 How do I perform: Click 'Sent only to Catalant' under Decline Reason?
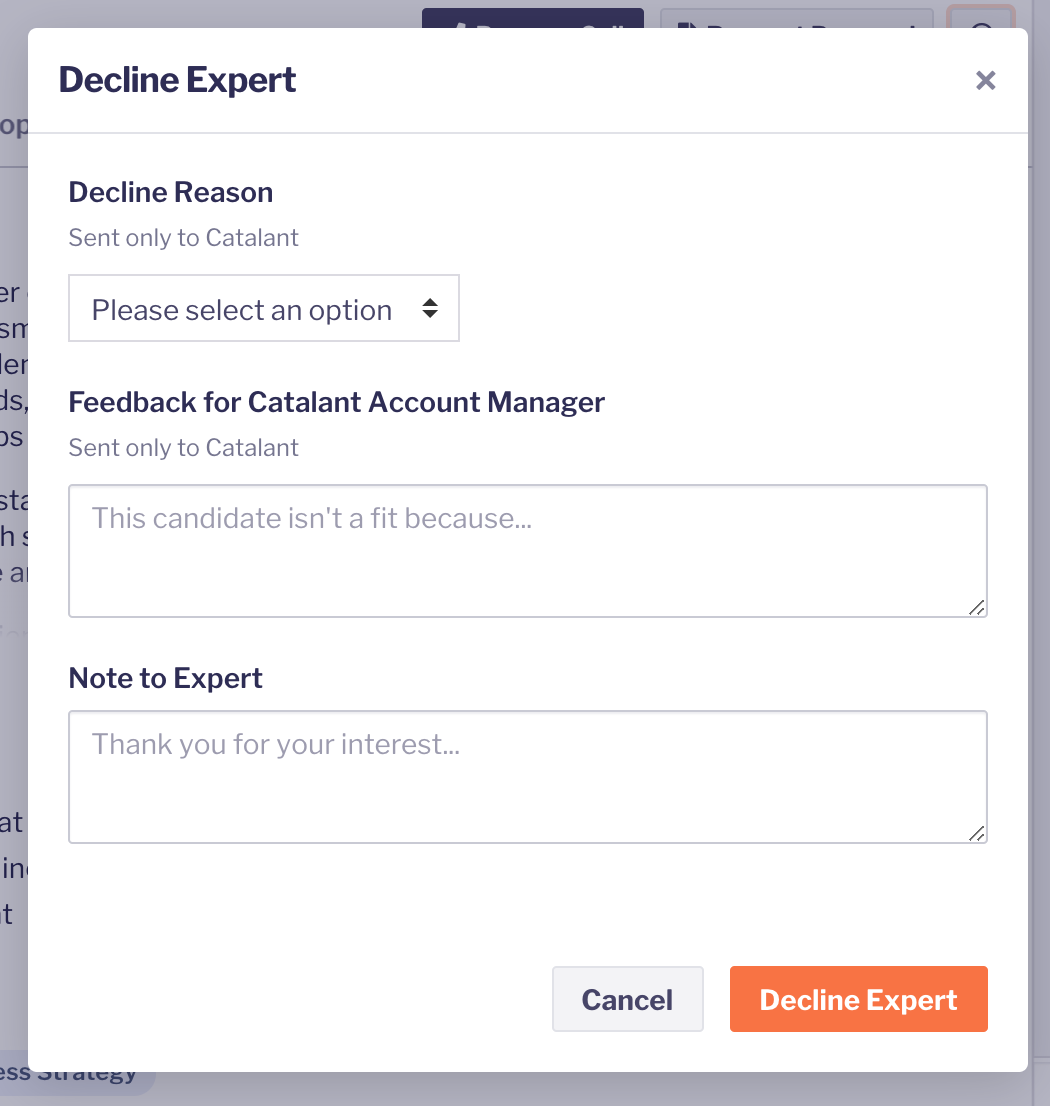pos(183,238)
